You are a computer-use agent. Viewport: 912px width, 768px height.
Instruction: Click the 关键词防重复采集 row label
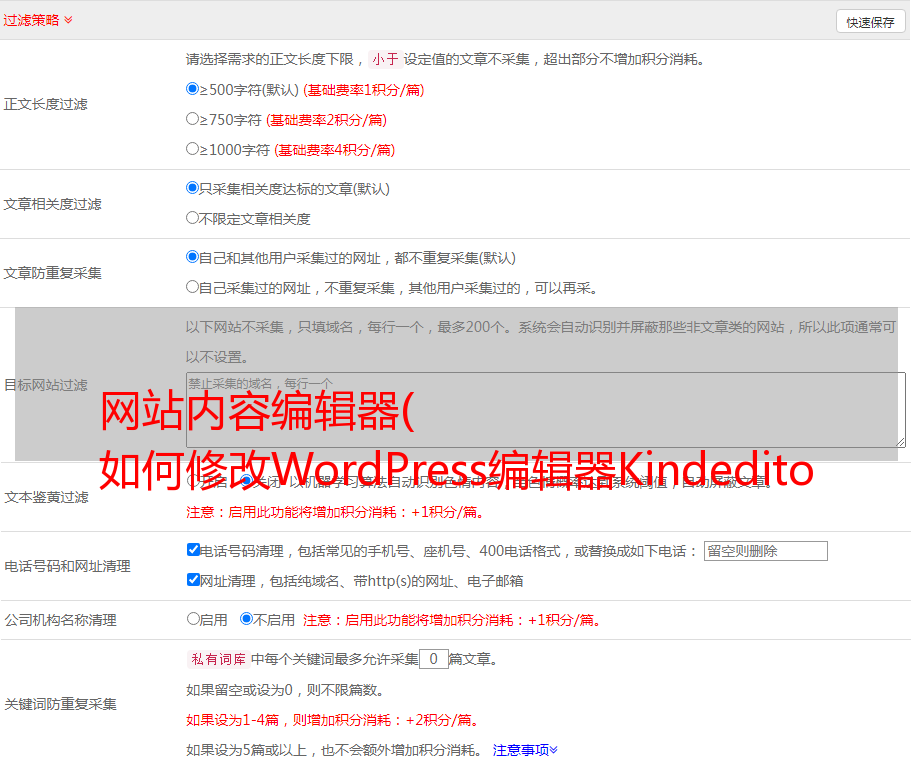(x=60, y=704)
